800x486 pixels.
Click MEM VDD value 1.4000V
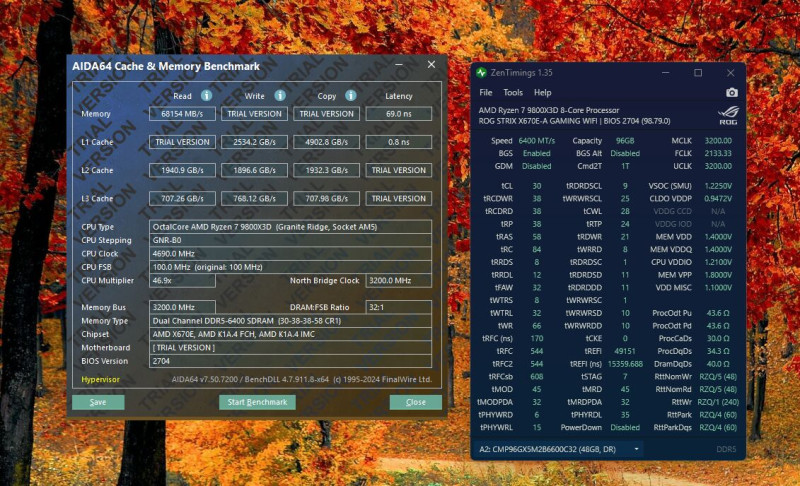coord(718,237)
